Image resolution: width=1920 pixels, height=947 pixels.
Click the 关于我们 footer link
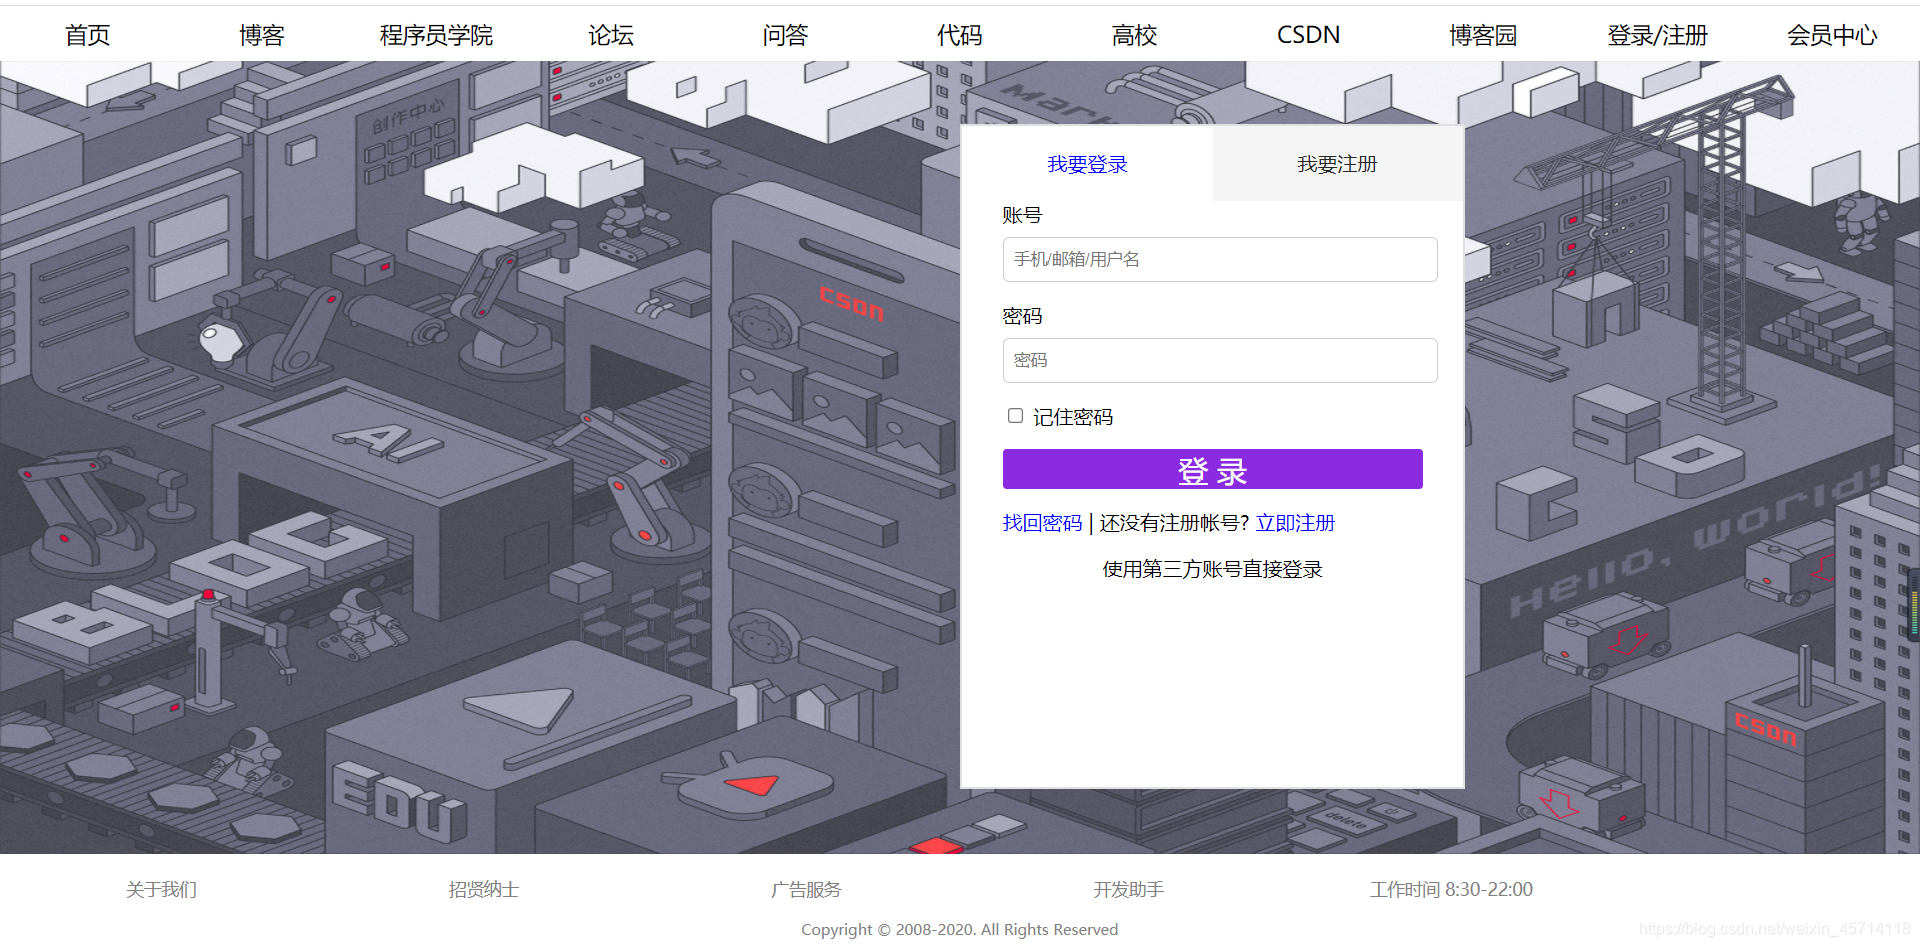(160, 889)
